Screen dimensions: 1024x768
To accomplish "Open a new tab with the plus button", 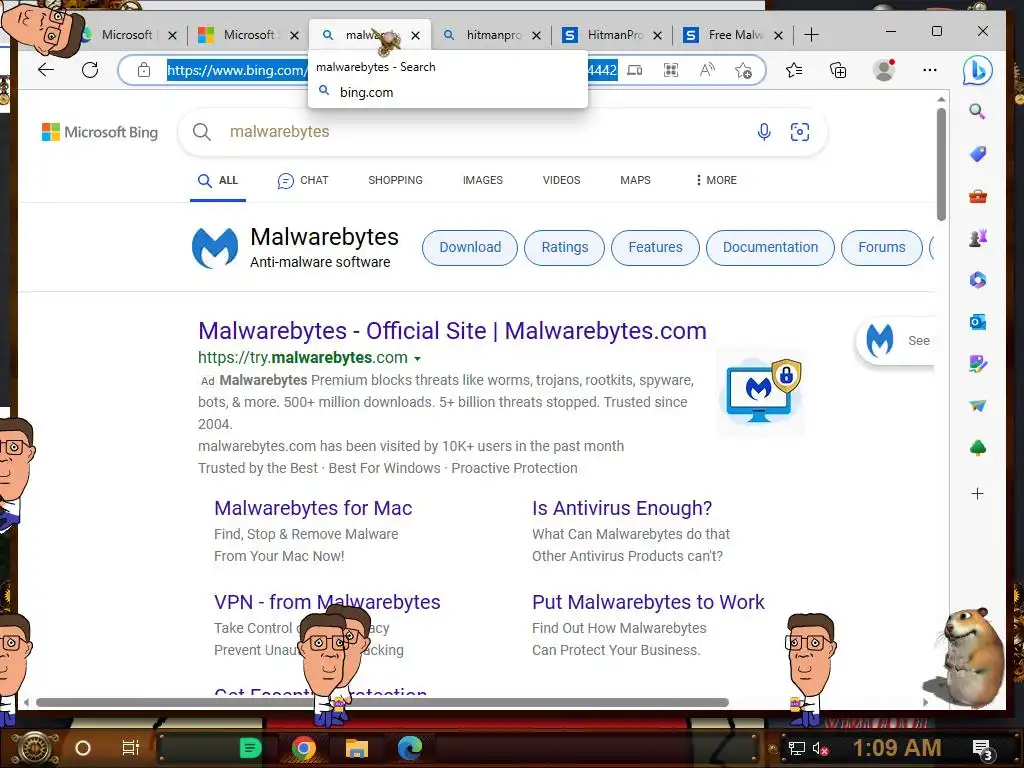I will click(x=811, y=35).
